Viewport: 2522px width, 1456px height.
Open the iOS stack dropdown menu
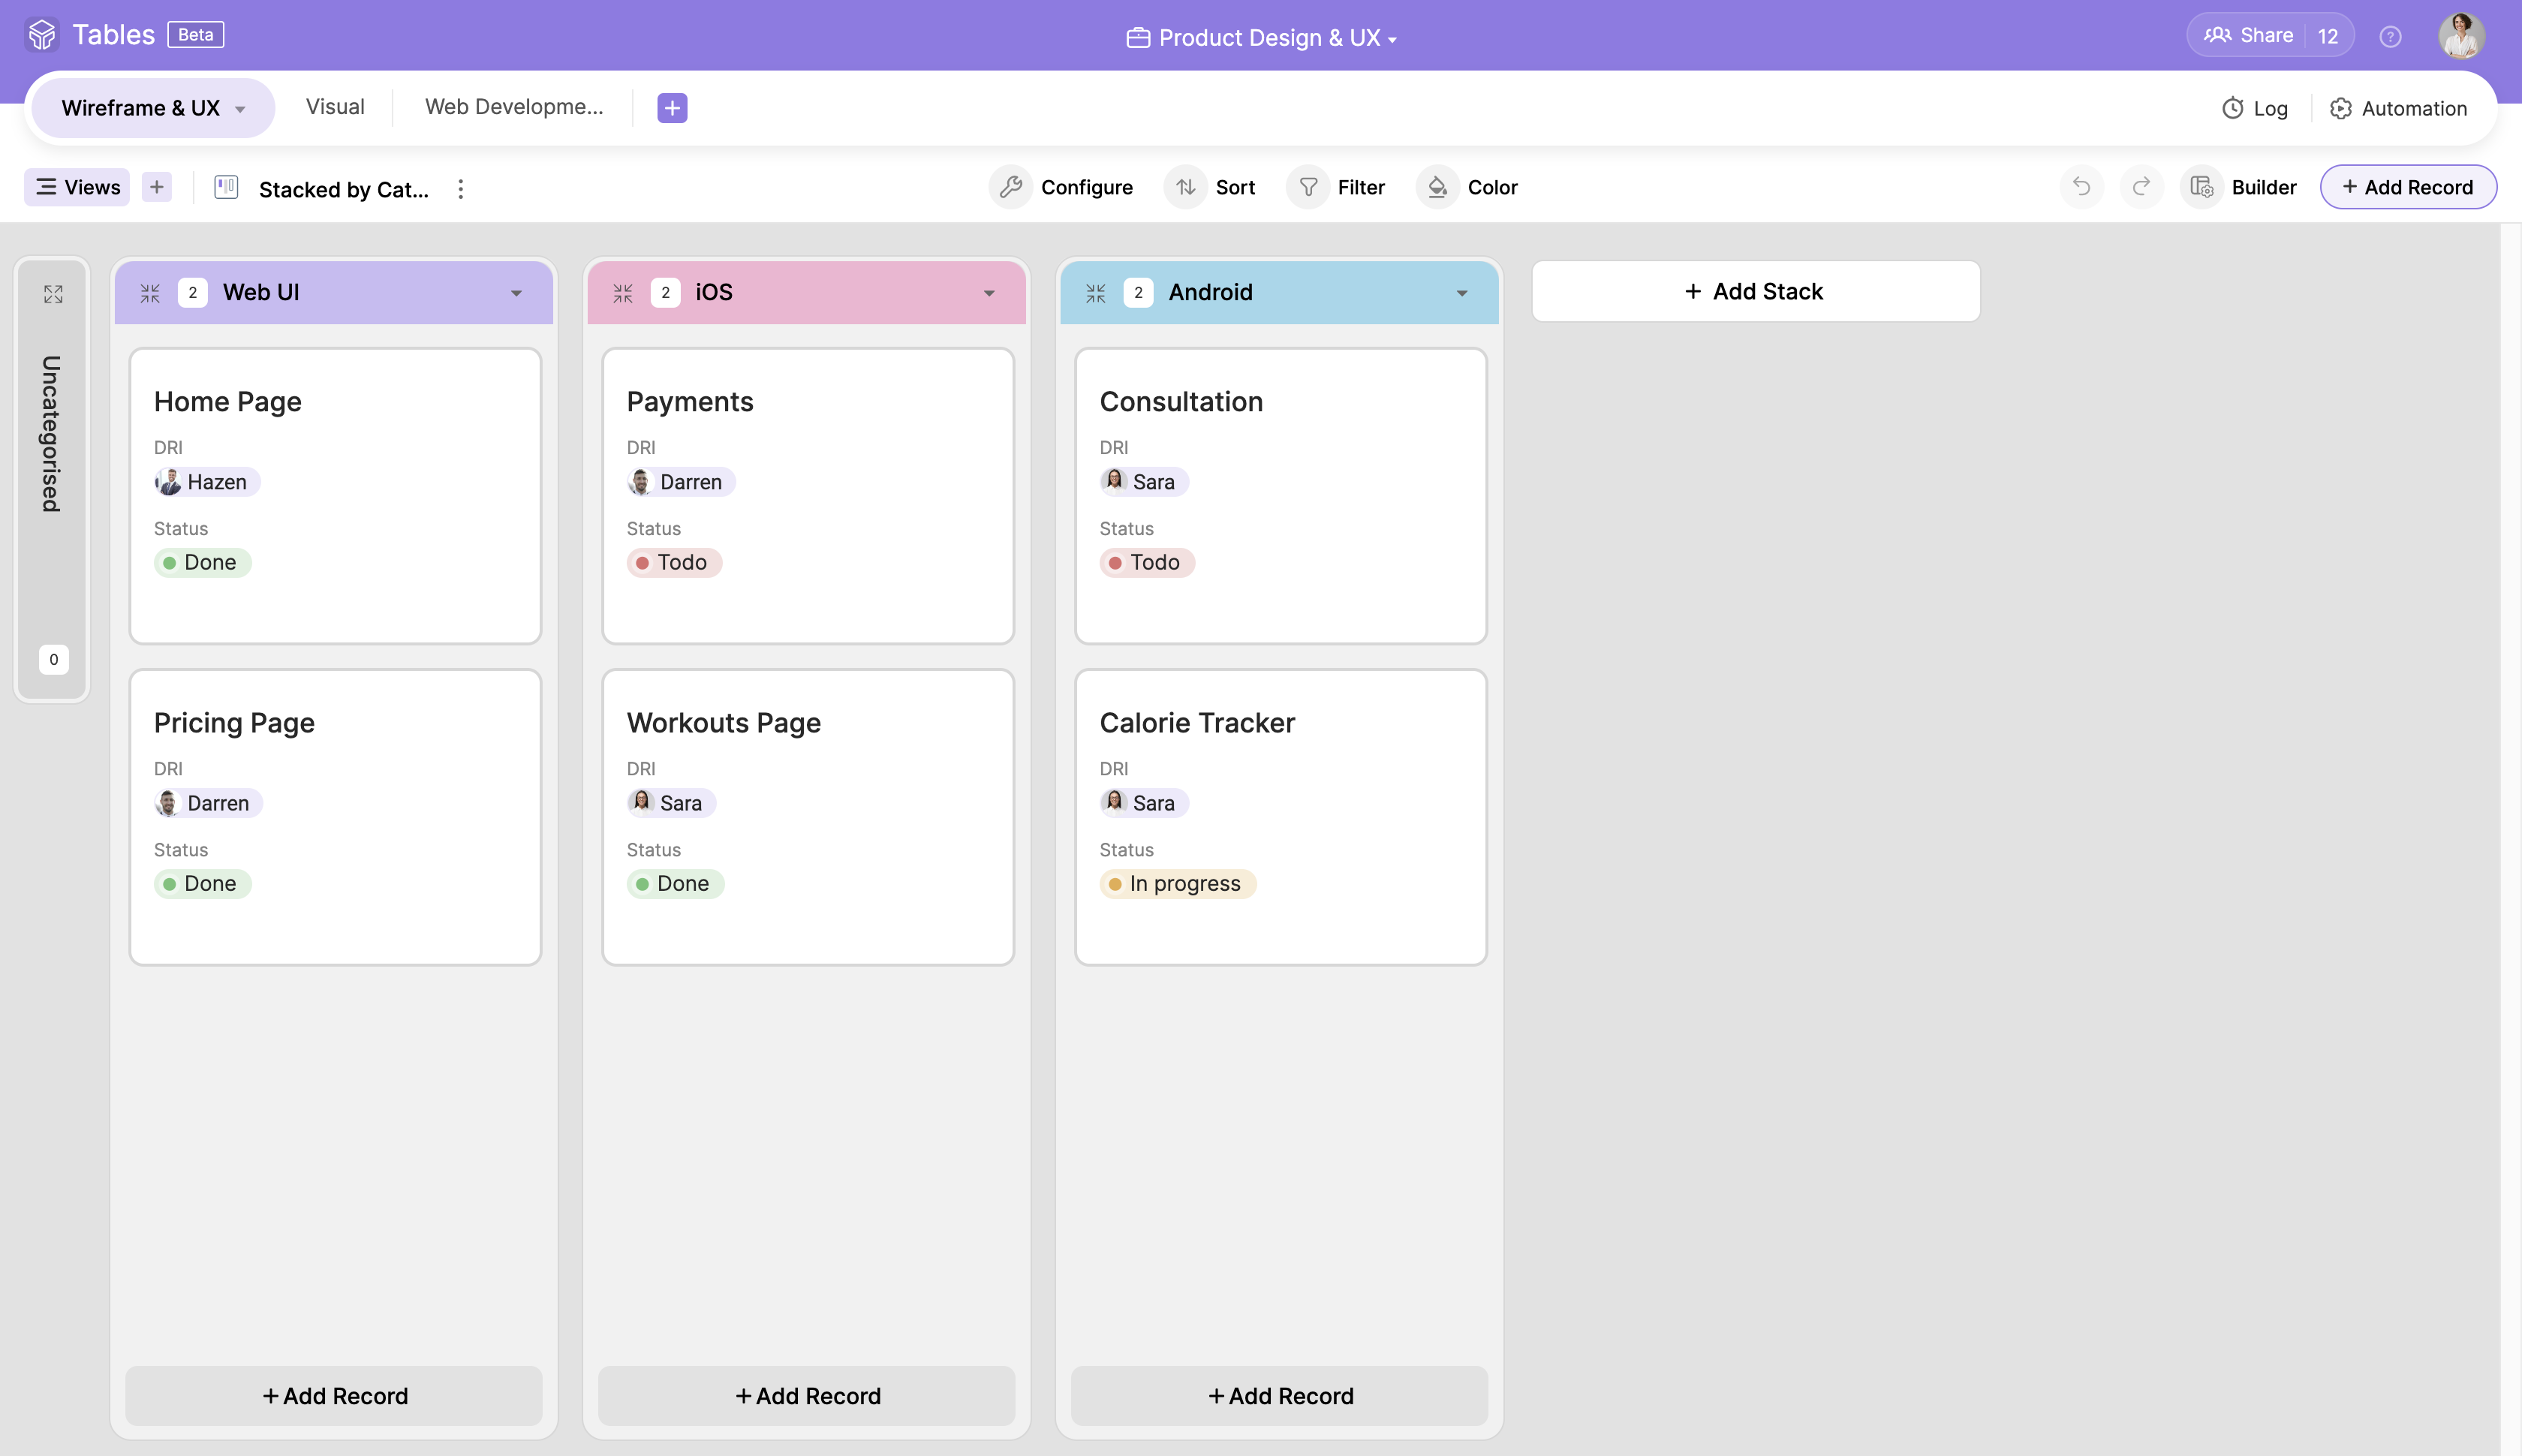(989, 293)
